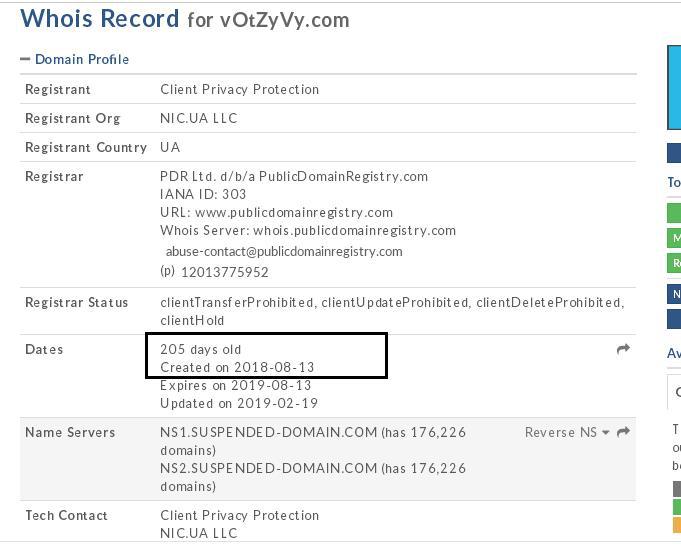Click the Expires on 2019-08-13 date
This screenshot has width=681, height=554.
point(235,385)
